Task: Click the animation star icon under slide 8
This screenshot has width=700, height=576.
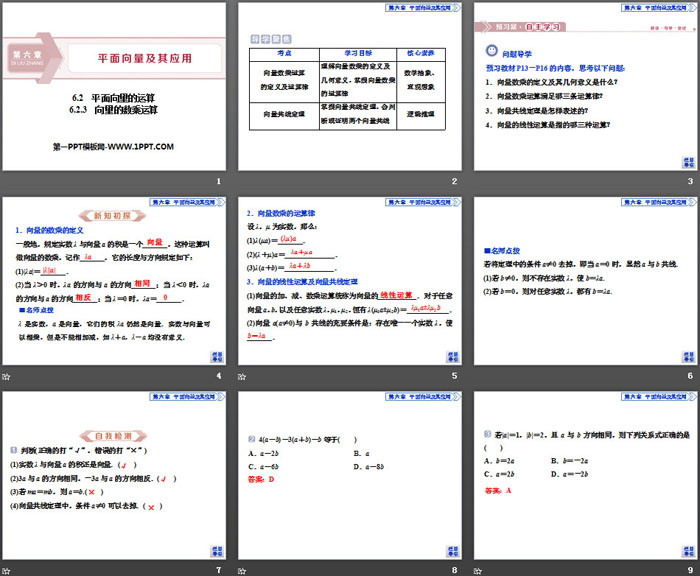Action: coord(244,570)
